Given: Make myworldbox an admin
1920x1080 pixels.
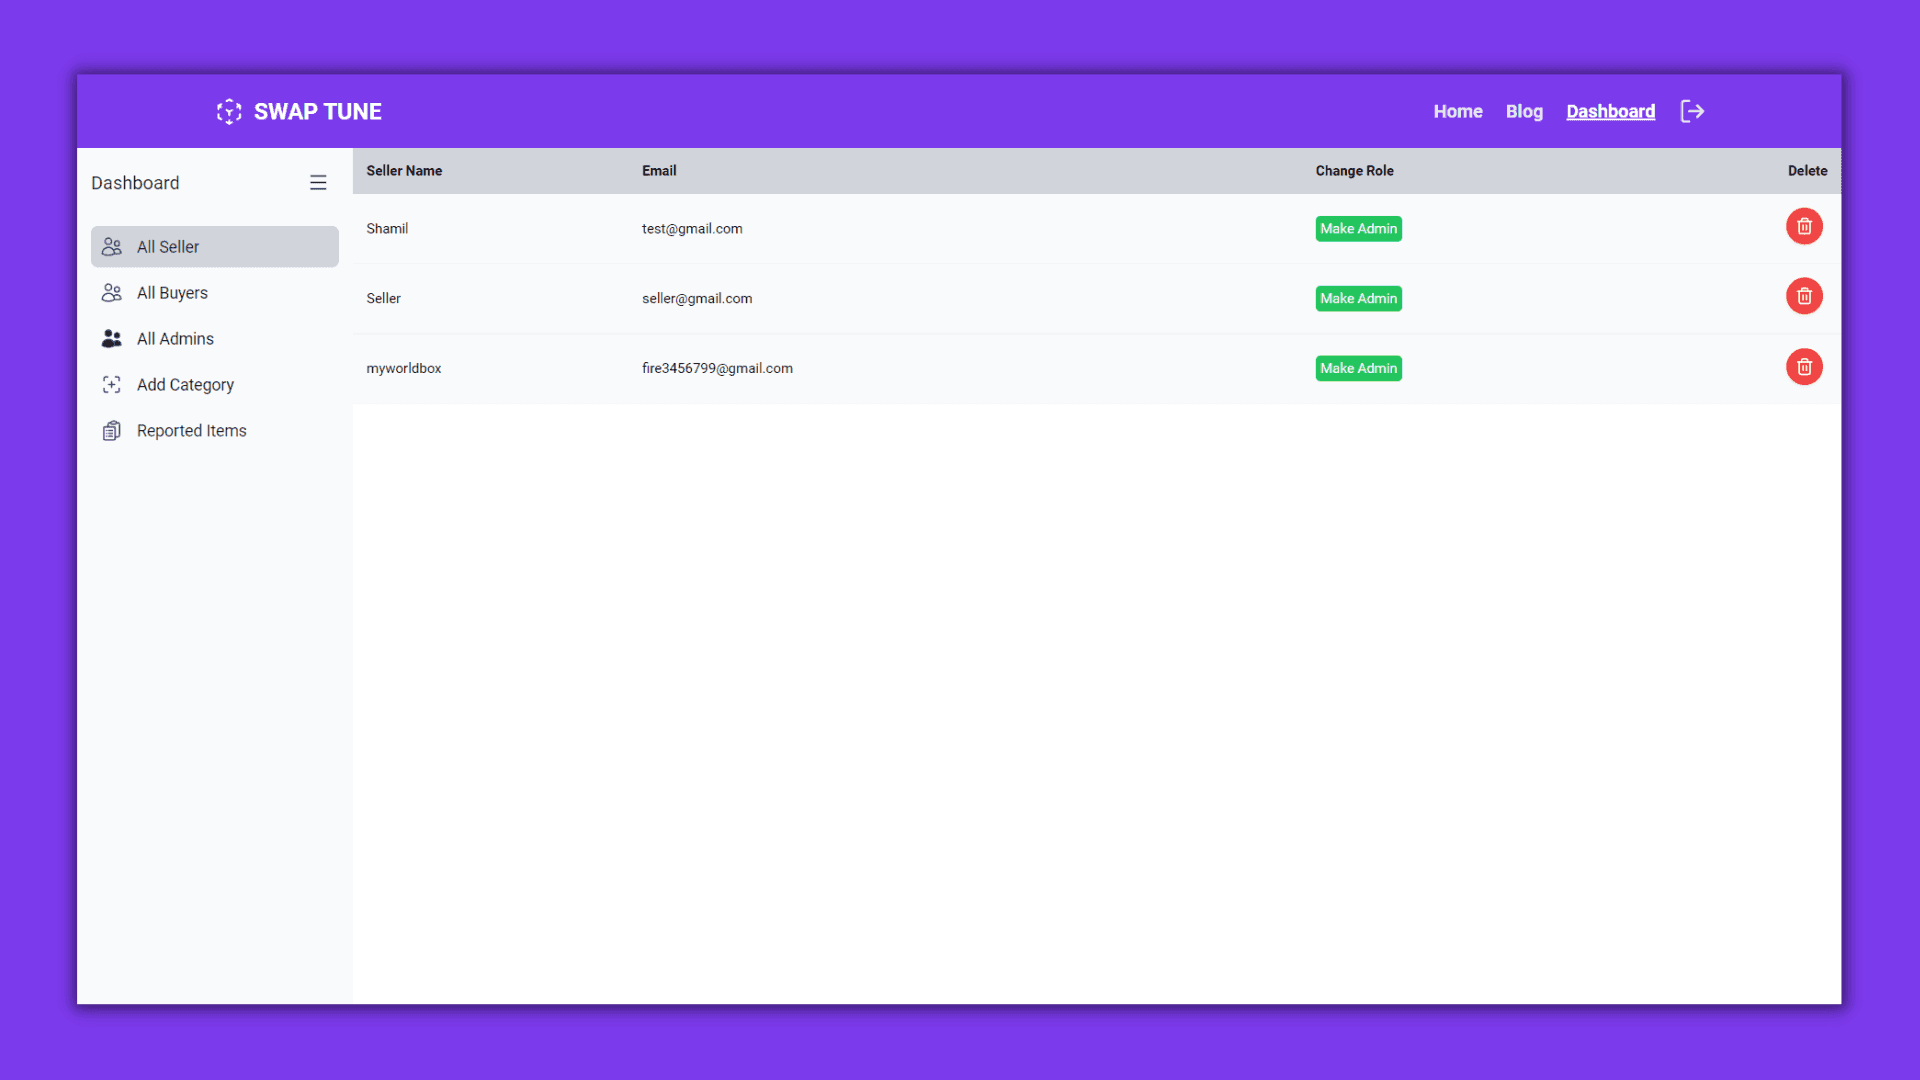Looking at the screenshot, I should click(x=1358, y=369).
